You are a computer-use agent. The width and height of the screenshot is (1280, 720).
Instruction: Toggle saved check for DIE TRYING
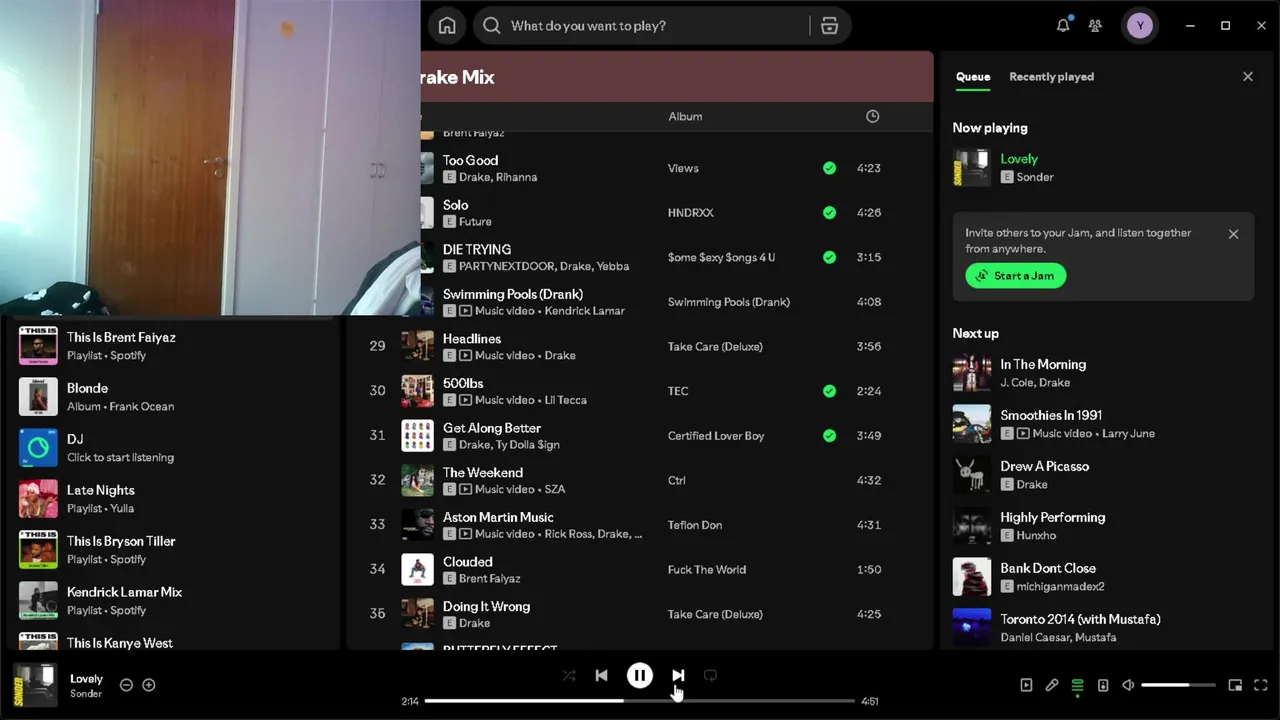829,257
